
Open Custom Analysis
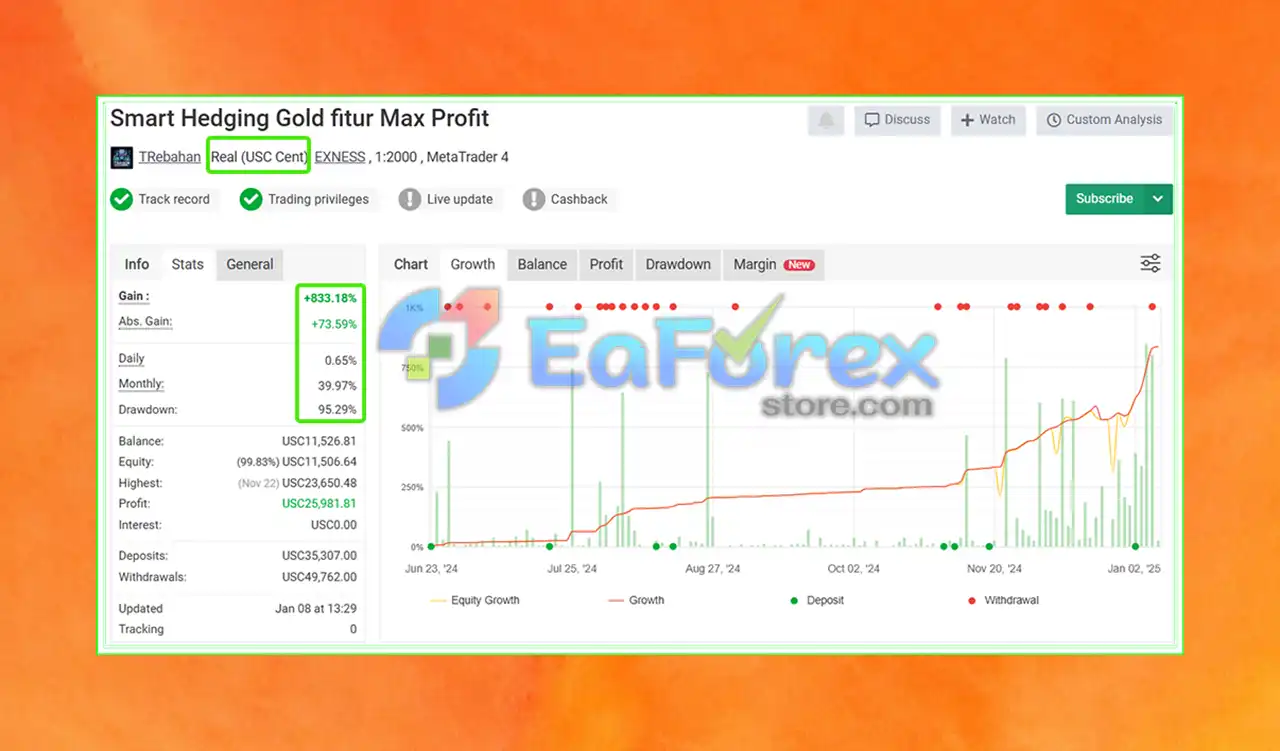tap(1104, 120)
